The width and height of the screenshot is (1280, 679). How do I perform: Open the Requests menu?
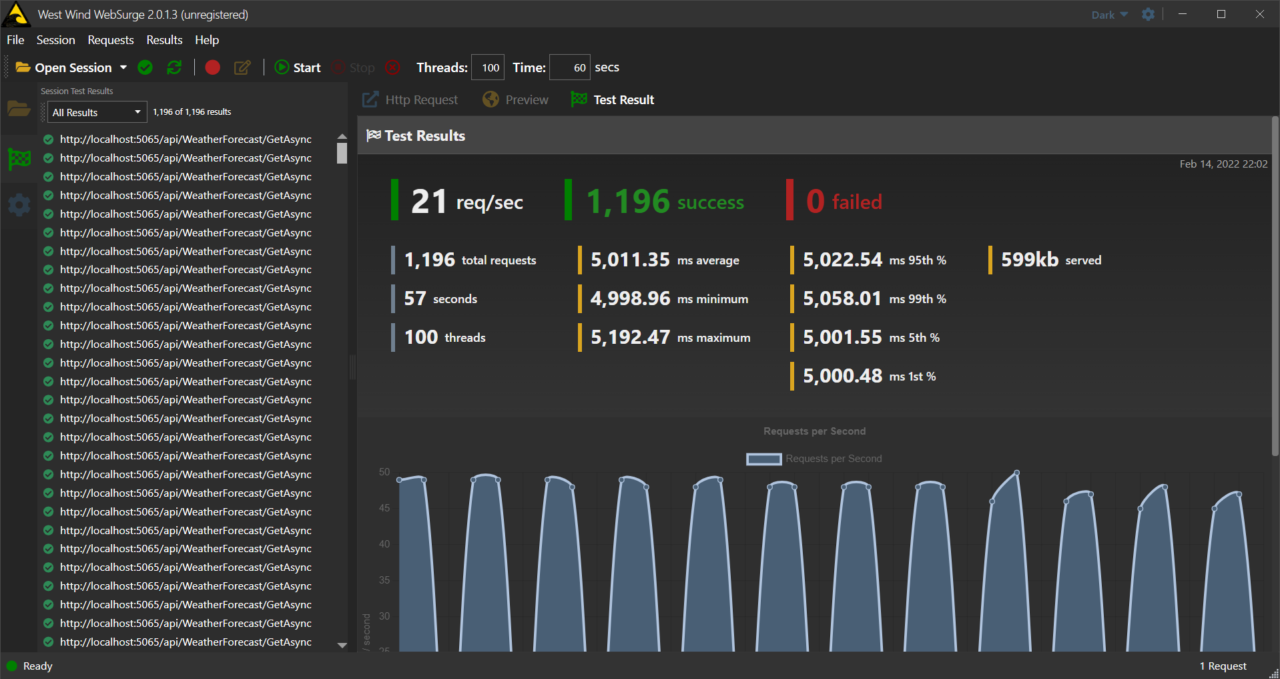[x=110, y=40]
